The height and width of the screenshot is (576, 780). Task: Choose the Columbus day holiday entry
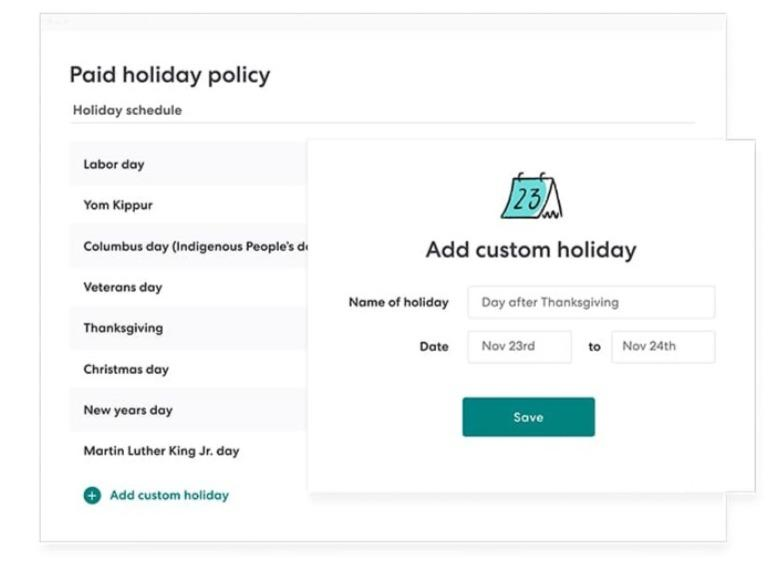(x=189, y=246)
